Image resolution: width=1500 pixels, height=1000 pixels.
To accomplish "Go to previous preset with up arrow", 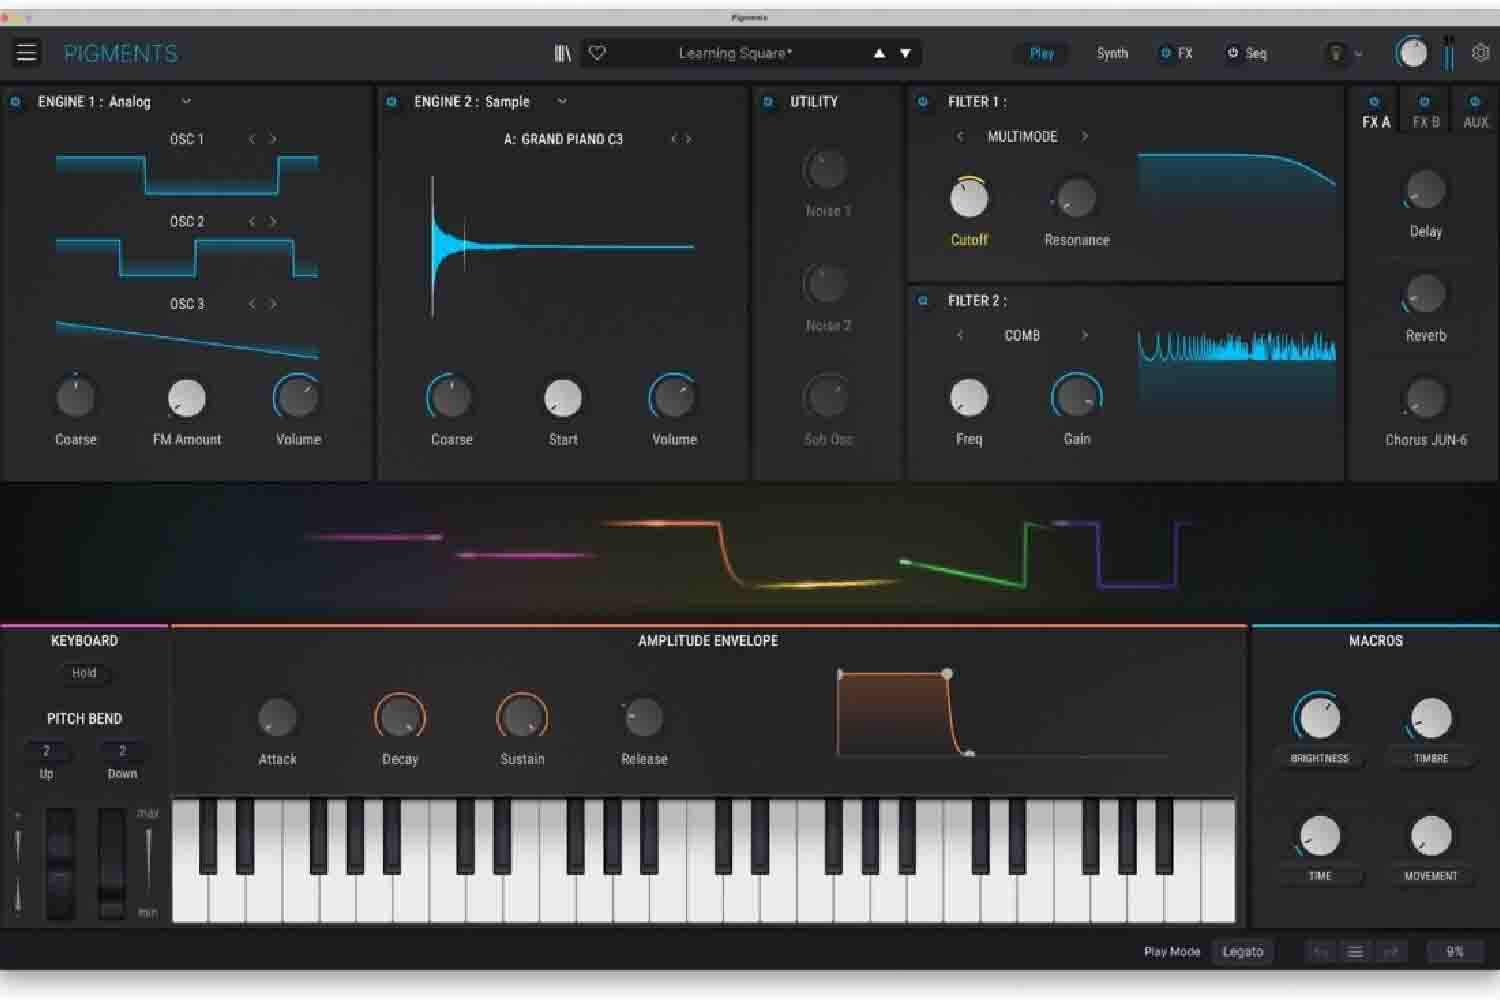I will tap(879, 54).
